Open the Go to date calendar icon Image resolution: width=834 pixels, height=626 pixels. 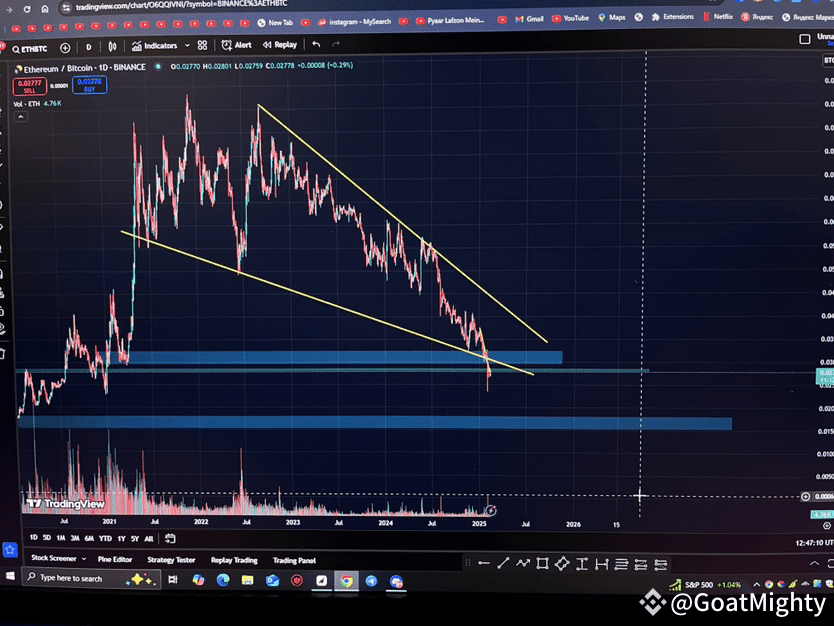(170, 539)
